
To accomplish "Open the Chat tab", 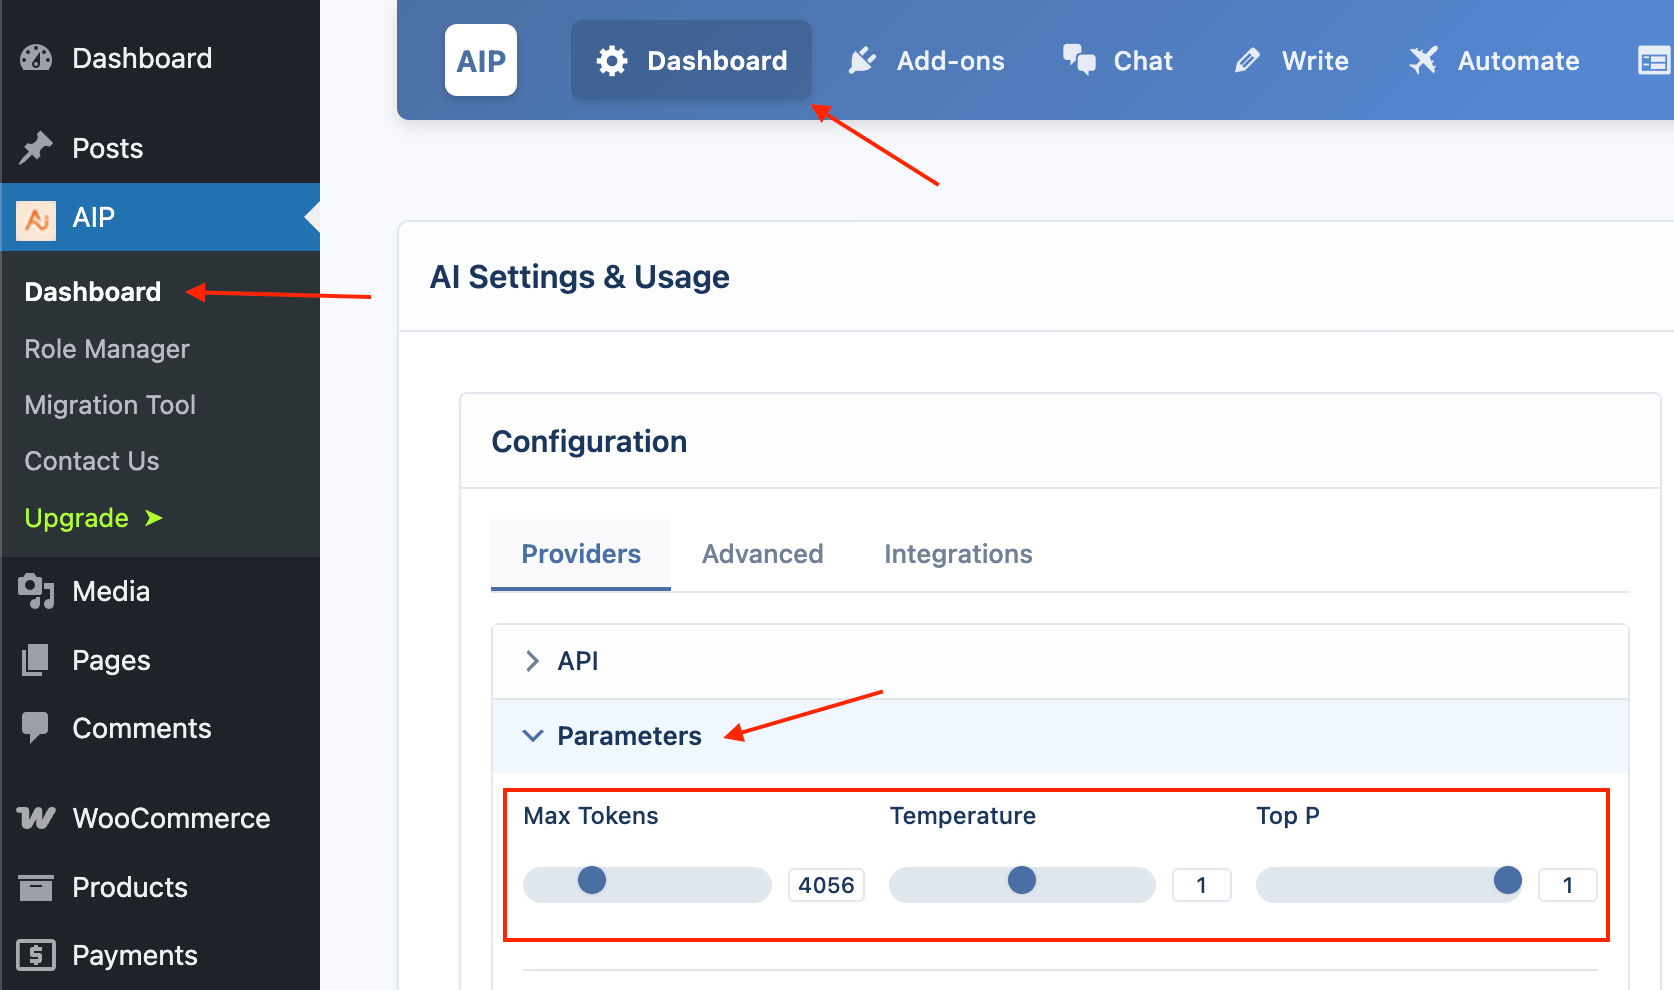I will (x=1118, y=61).
